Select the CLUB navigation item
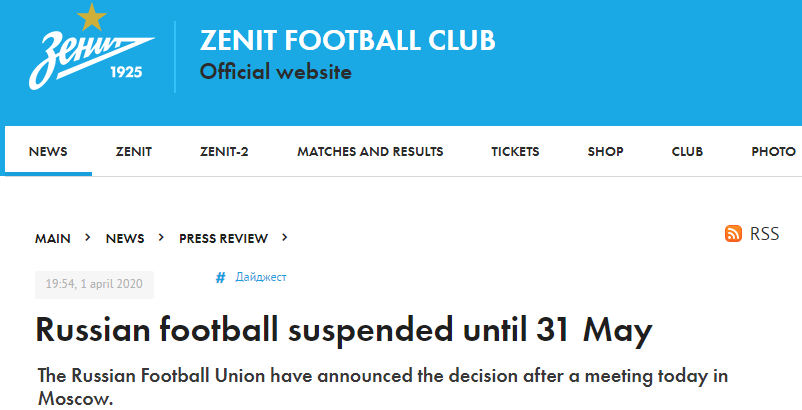 (x=687, y=152)
